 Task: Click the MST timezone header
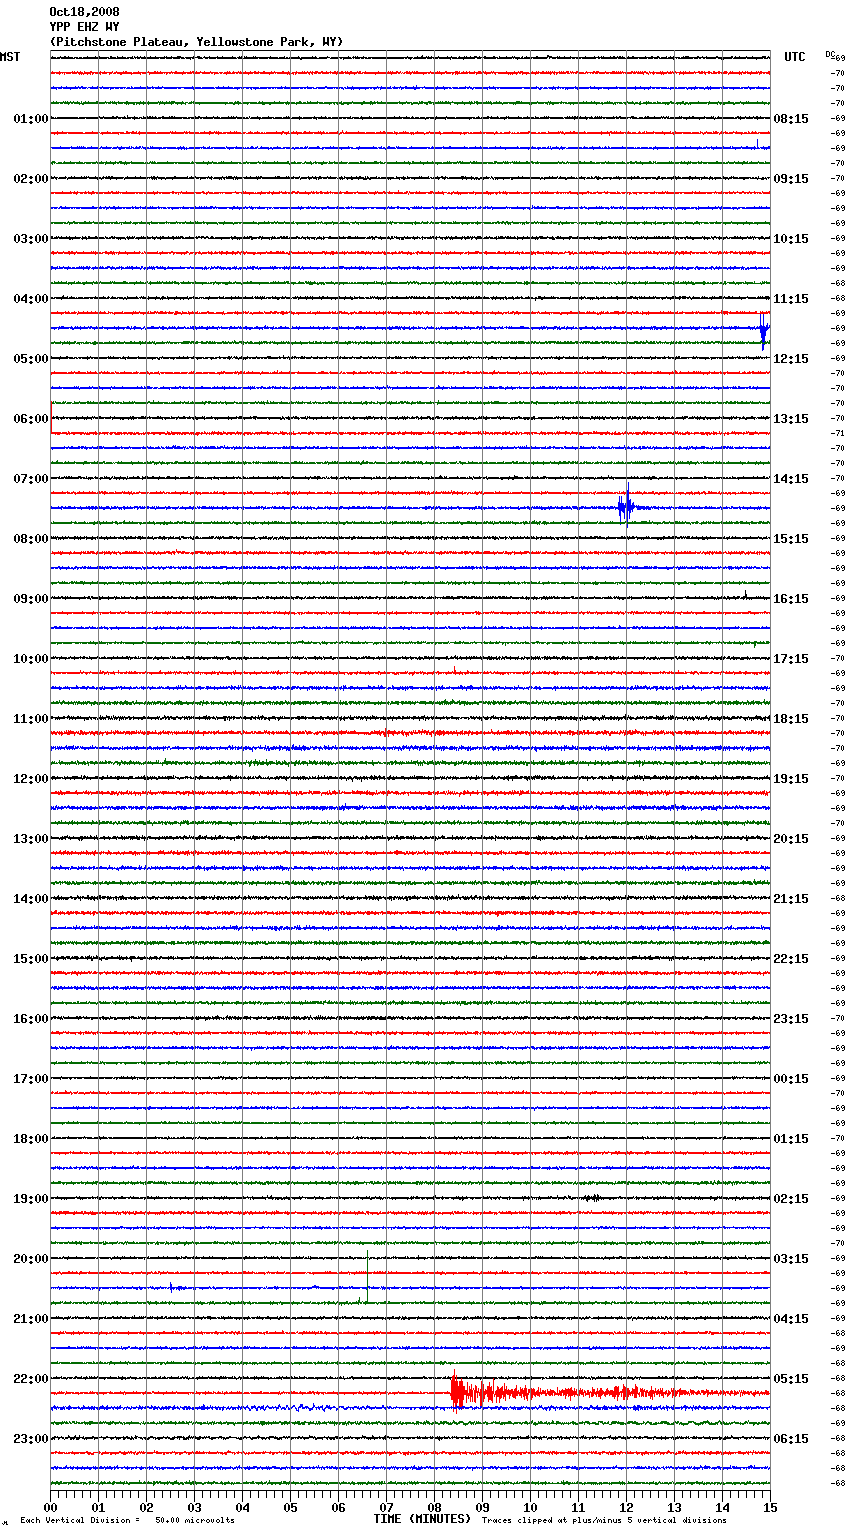(x=10, y=57)
